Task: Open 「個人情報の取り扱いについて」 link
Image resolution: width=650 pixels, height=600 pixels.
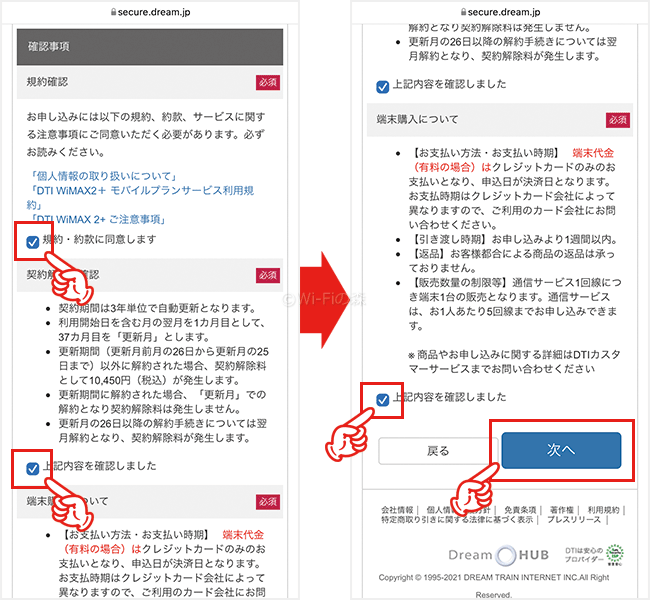Action: 104,176
